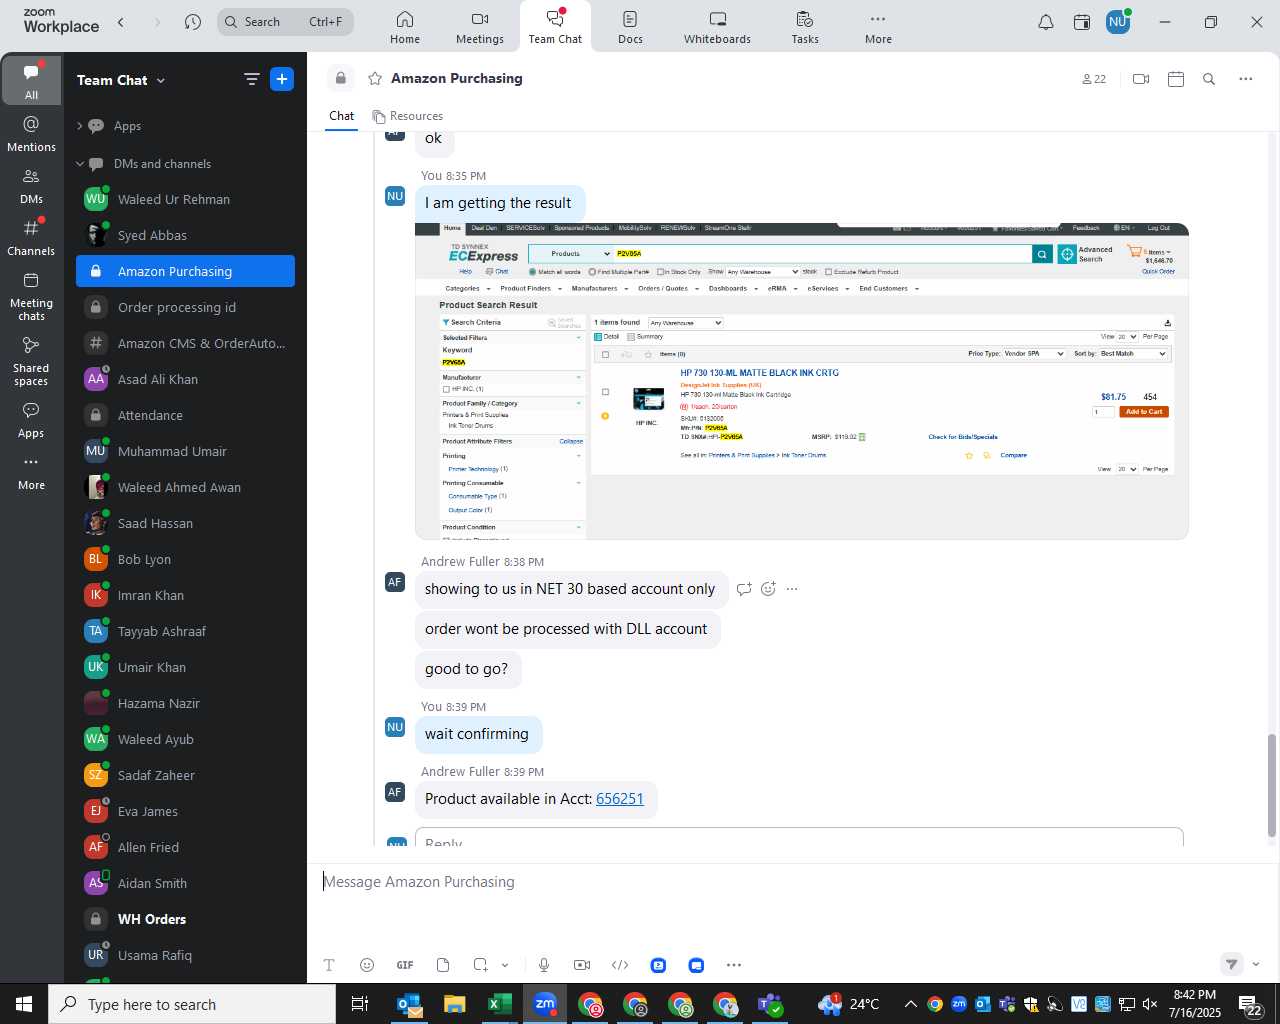
Task: Collapse the DMs and channels section
Action: (x=80, y=164)
